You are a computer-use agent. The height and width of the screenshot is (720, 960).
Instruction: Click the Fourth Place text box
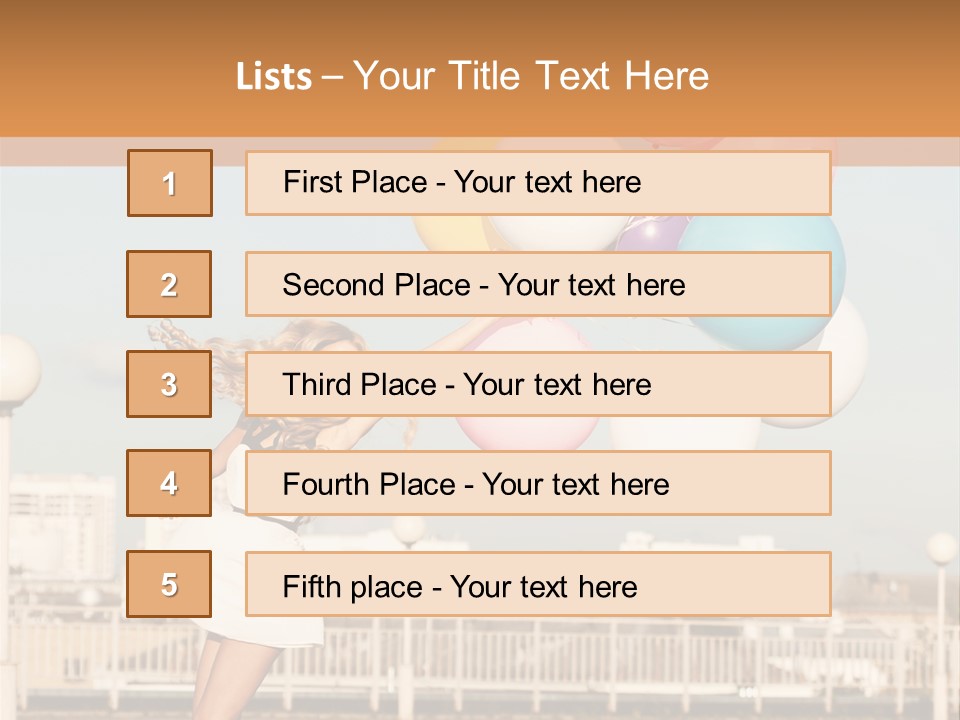[x=538, y=484]
